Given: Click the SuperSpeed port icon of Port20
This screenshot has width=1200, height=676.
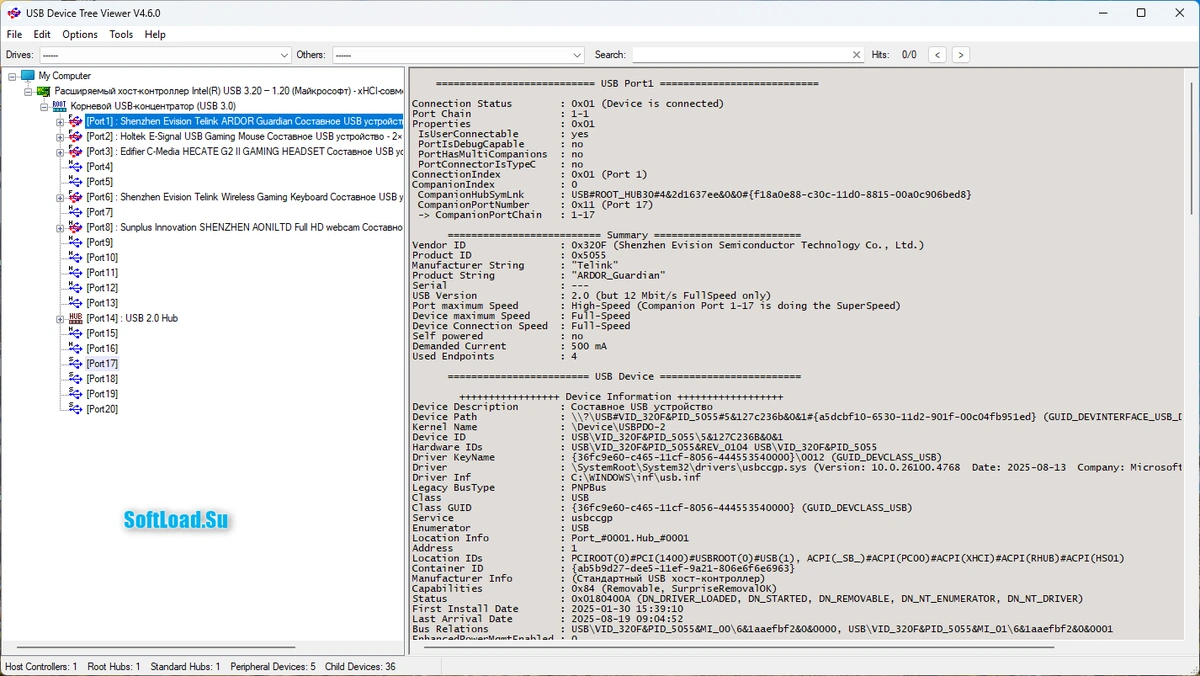Looking at the screenshot, I should (x=76, y=409).
